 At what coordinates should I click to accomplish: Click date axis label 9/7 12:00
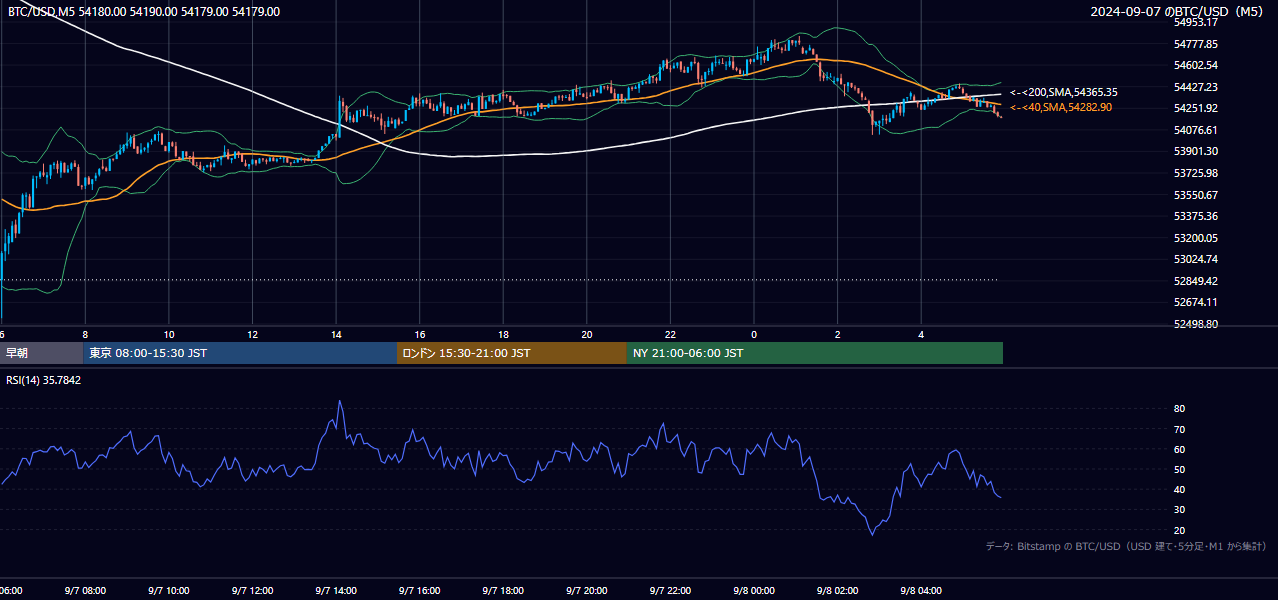252,591
